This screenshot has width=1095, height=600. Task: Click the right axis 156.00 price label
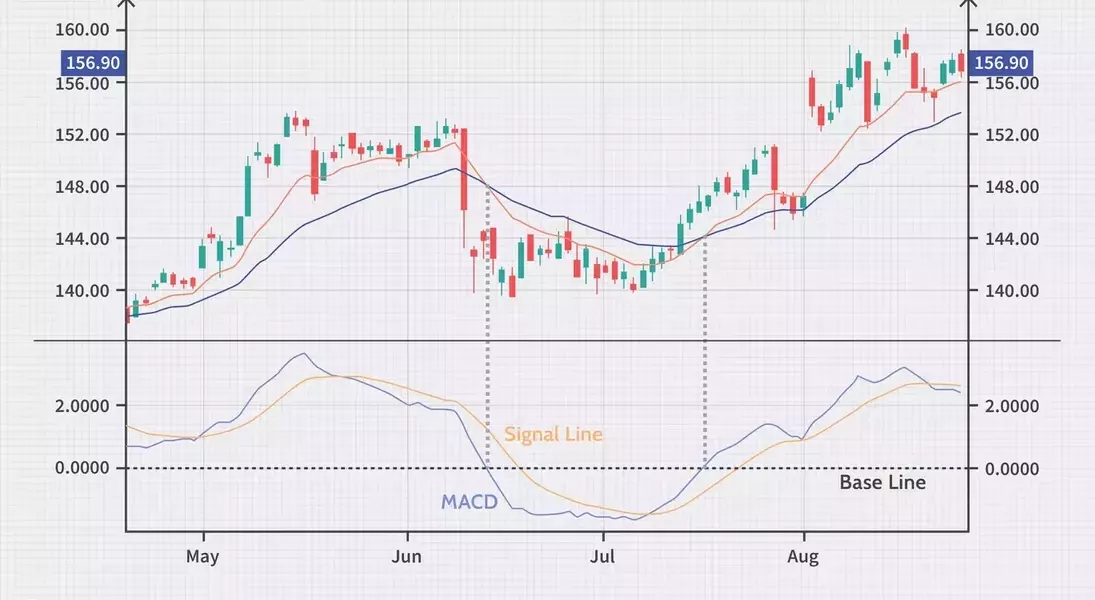click(1012, 83)
